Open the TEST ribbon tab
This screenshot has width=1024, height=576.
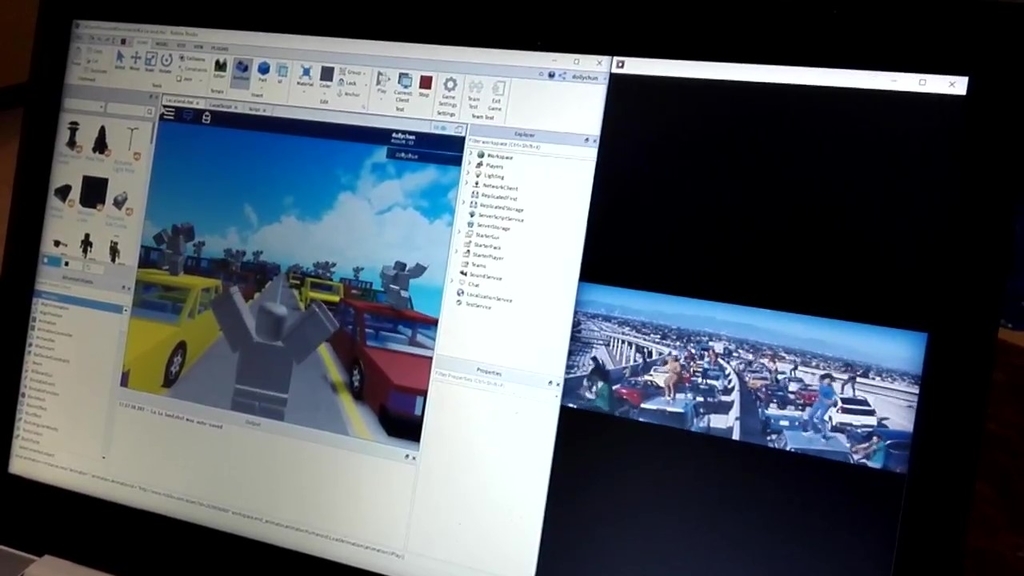[181, 46]
